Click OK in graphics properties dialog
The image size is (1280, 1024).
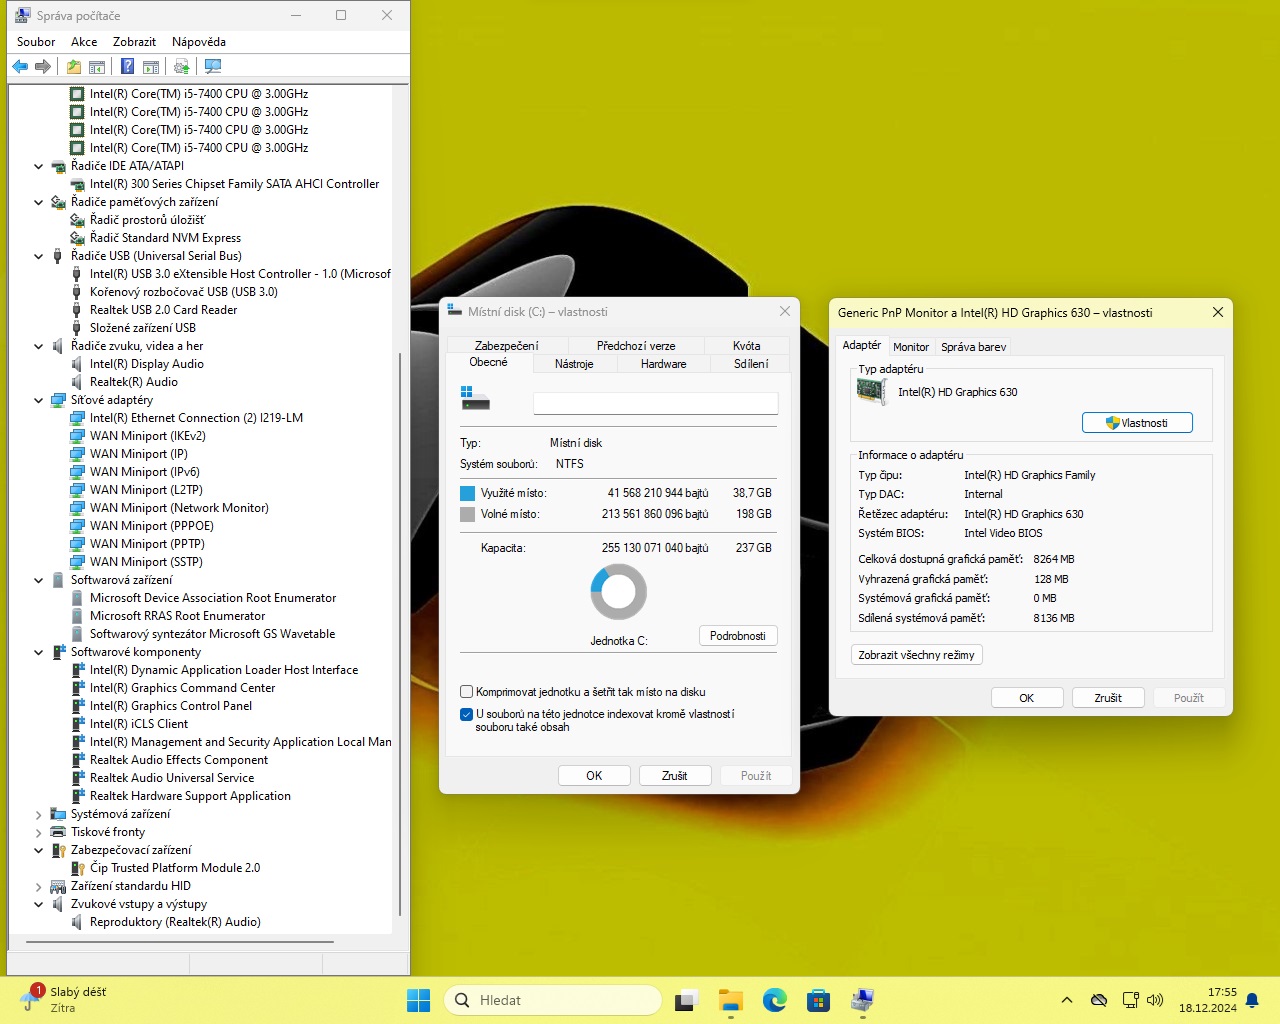(1027, 698)
